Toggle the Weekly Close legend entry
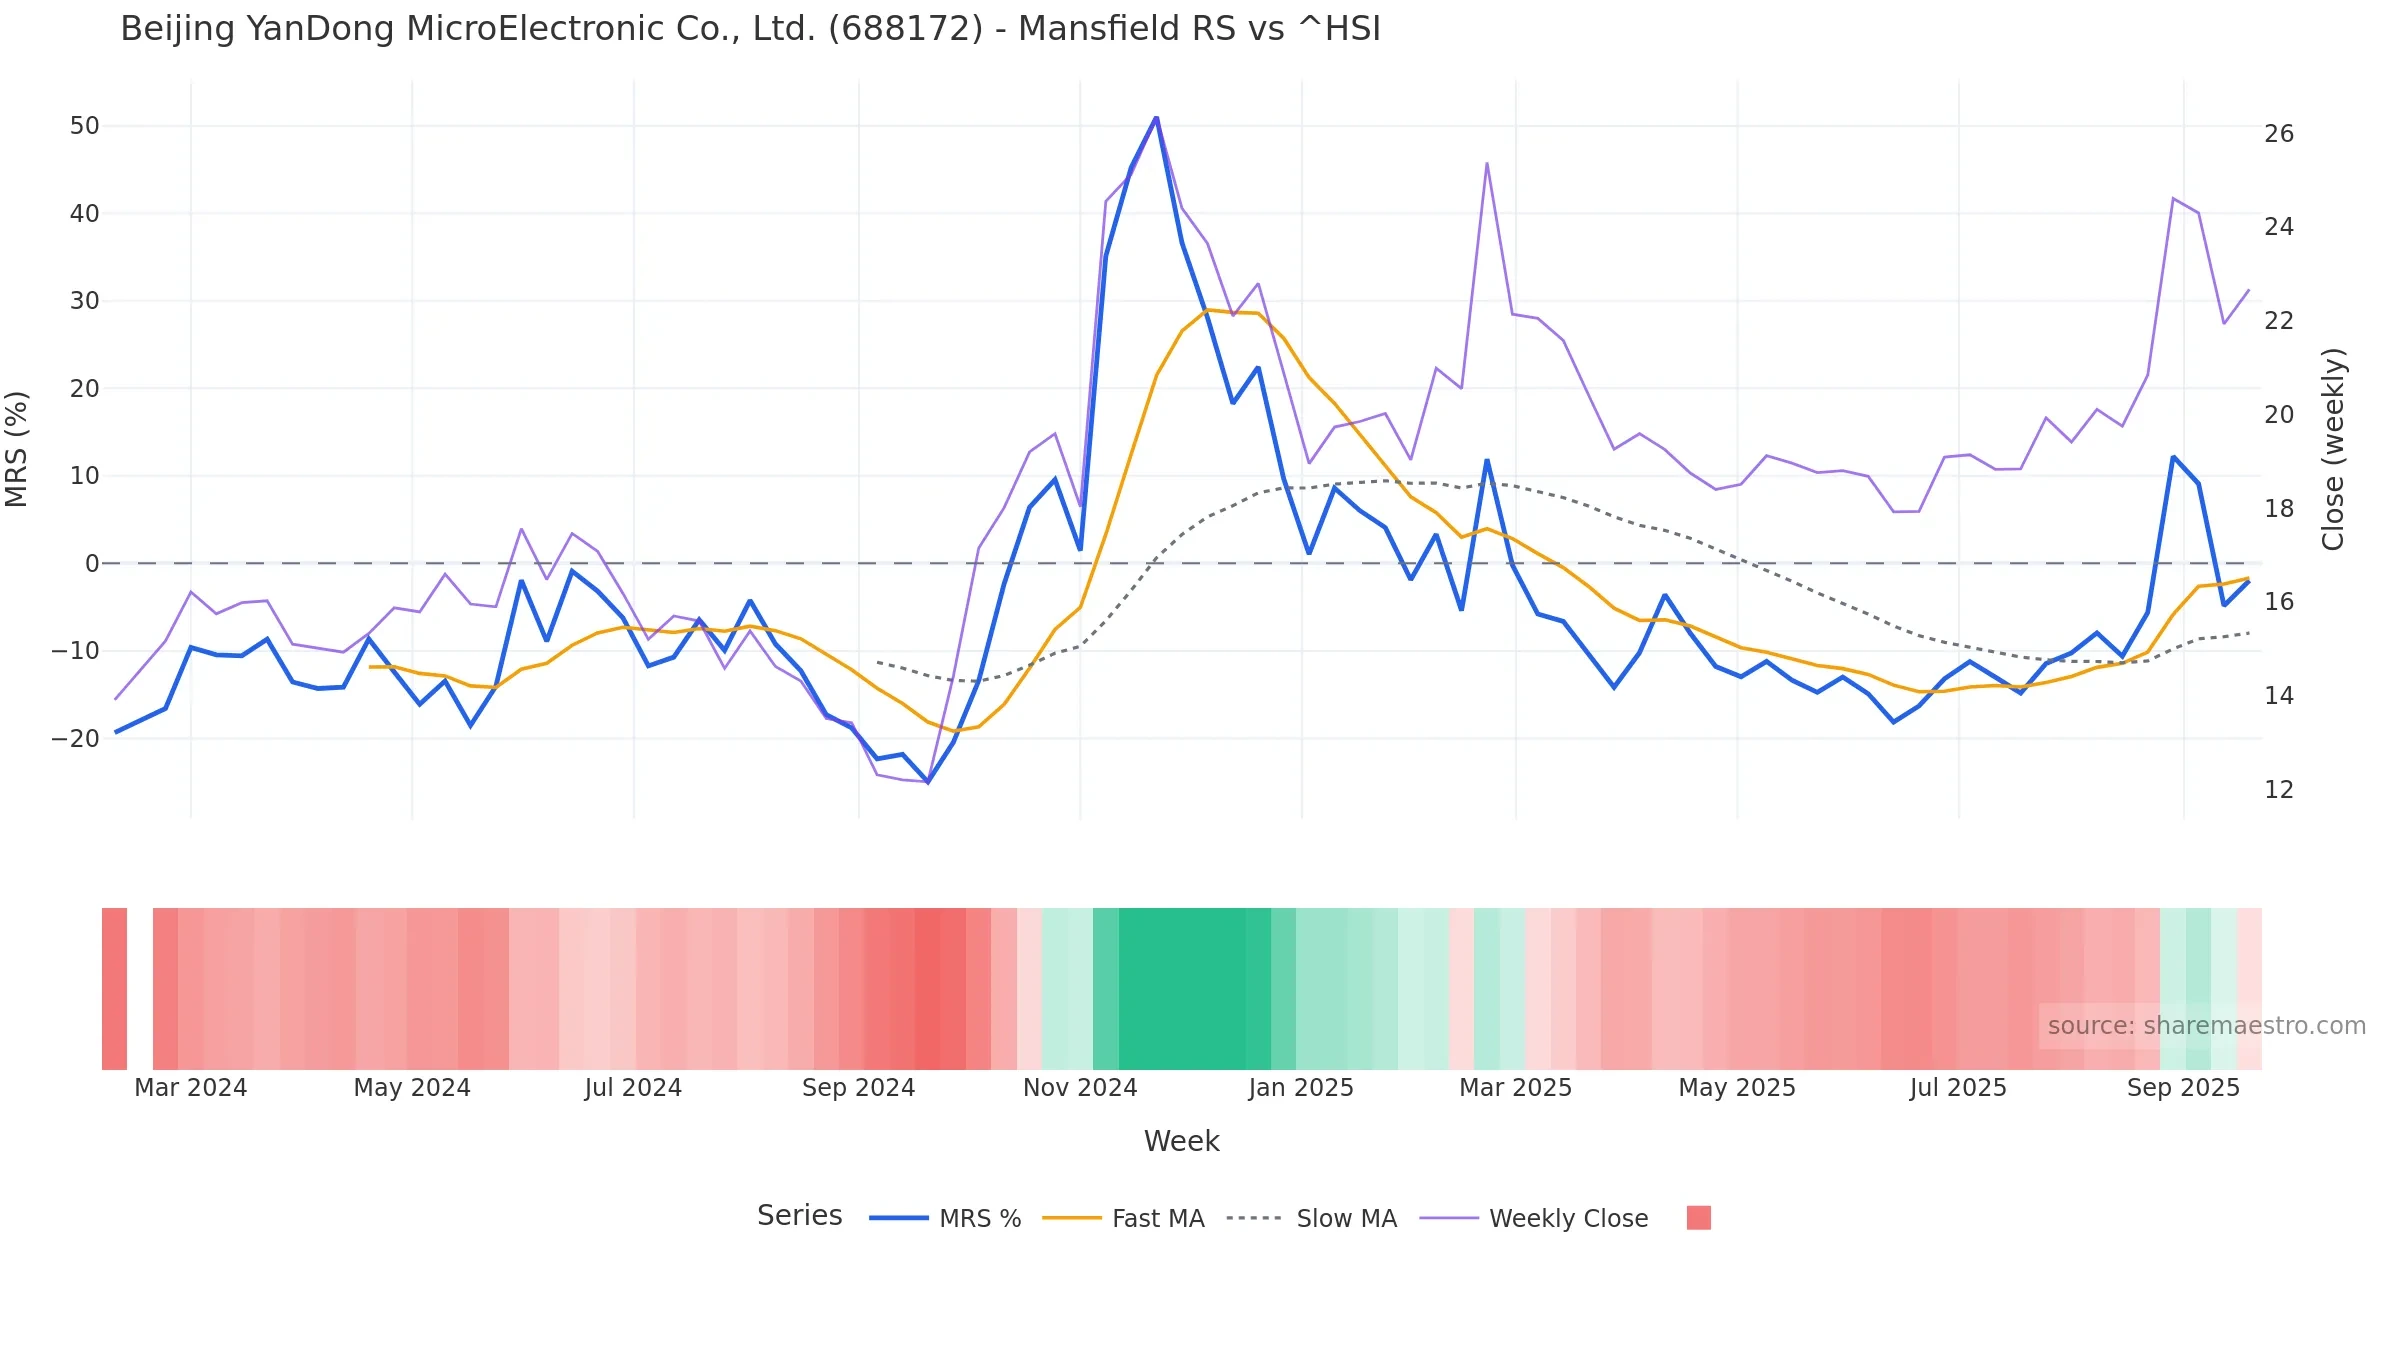Image resolution: width=2400 pixels, height=1350 pixels. click(x=1534, y=1218)
